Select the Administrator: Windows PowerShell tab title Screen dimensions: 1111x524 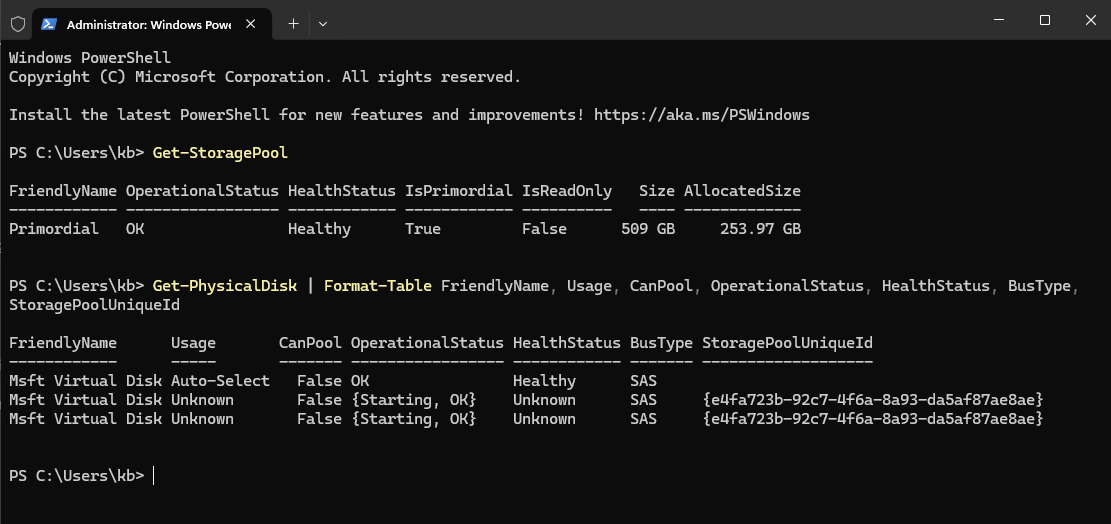pyautogui.click(x=149, y=23)
